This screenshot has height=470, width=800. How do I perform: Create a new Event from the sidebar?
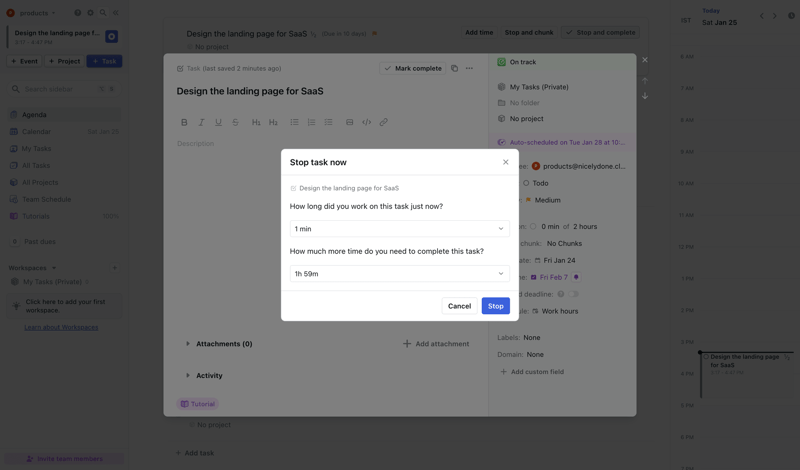tap(24, 61)
